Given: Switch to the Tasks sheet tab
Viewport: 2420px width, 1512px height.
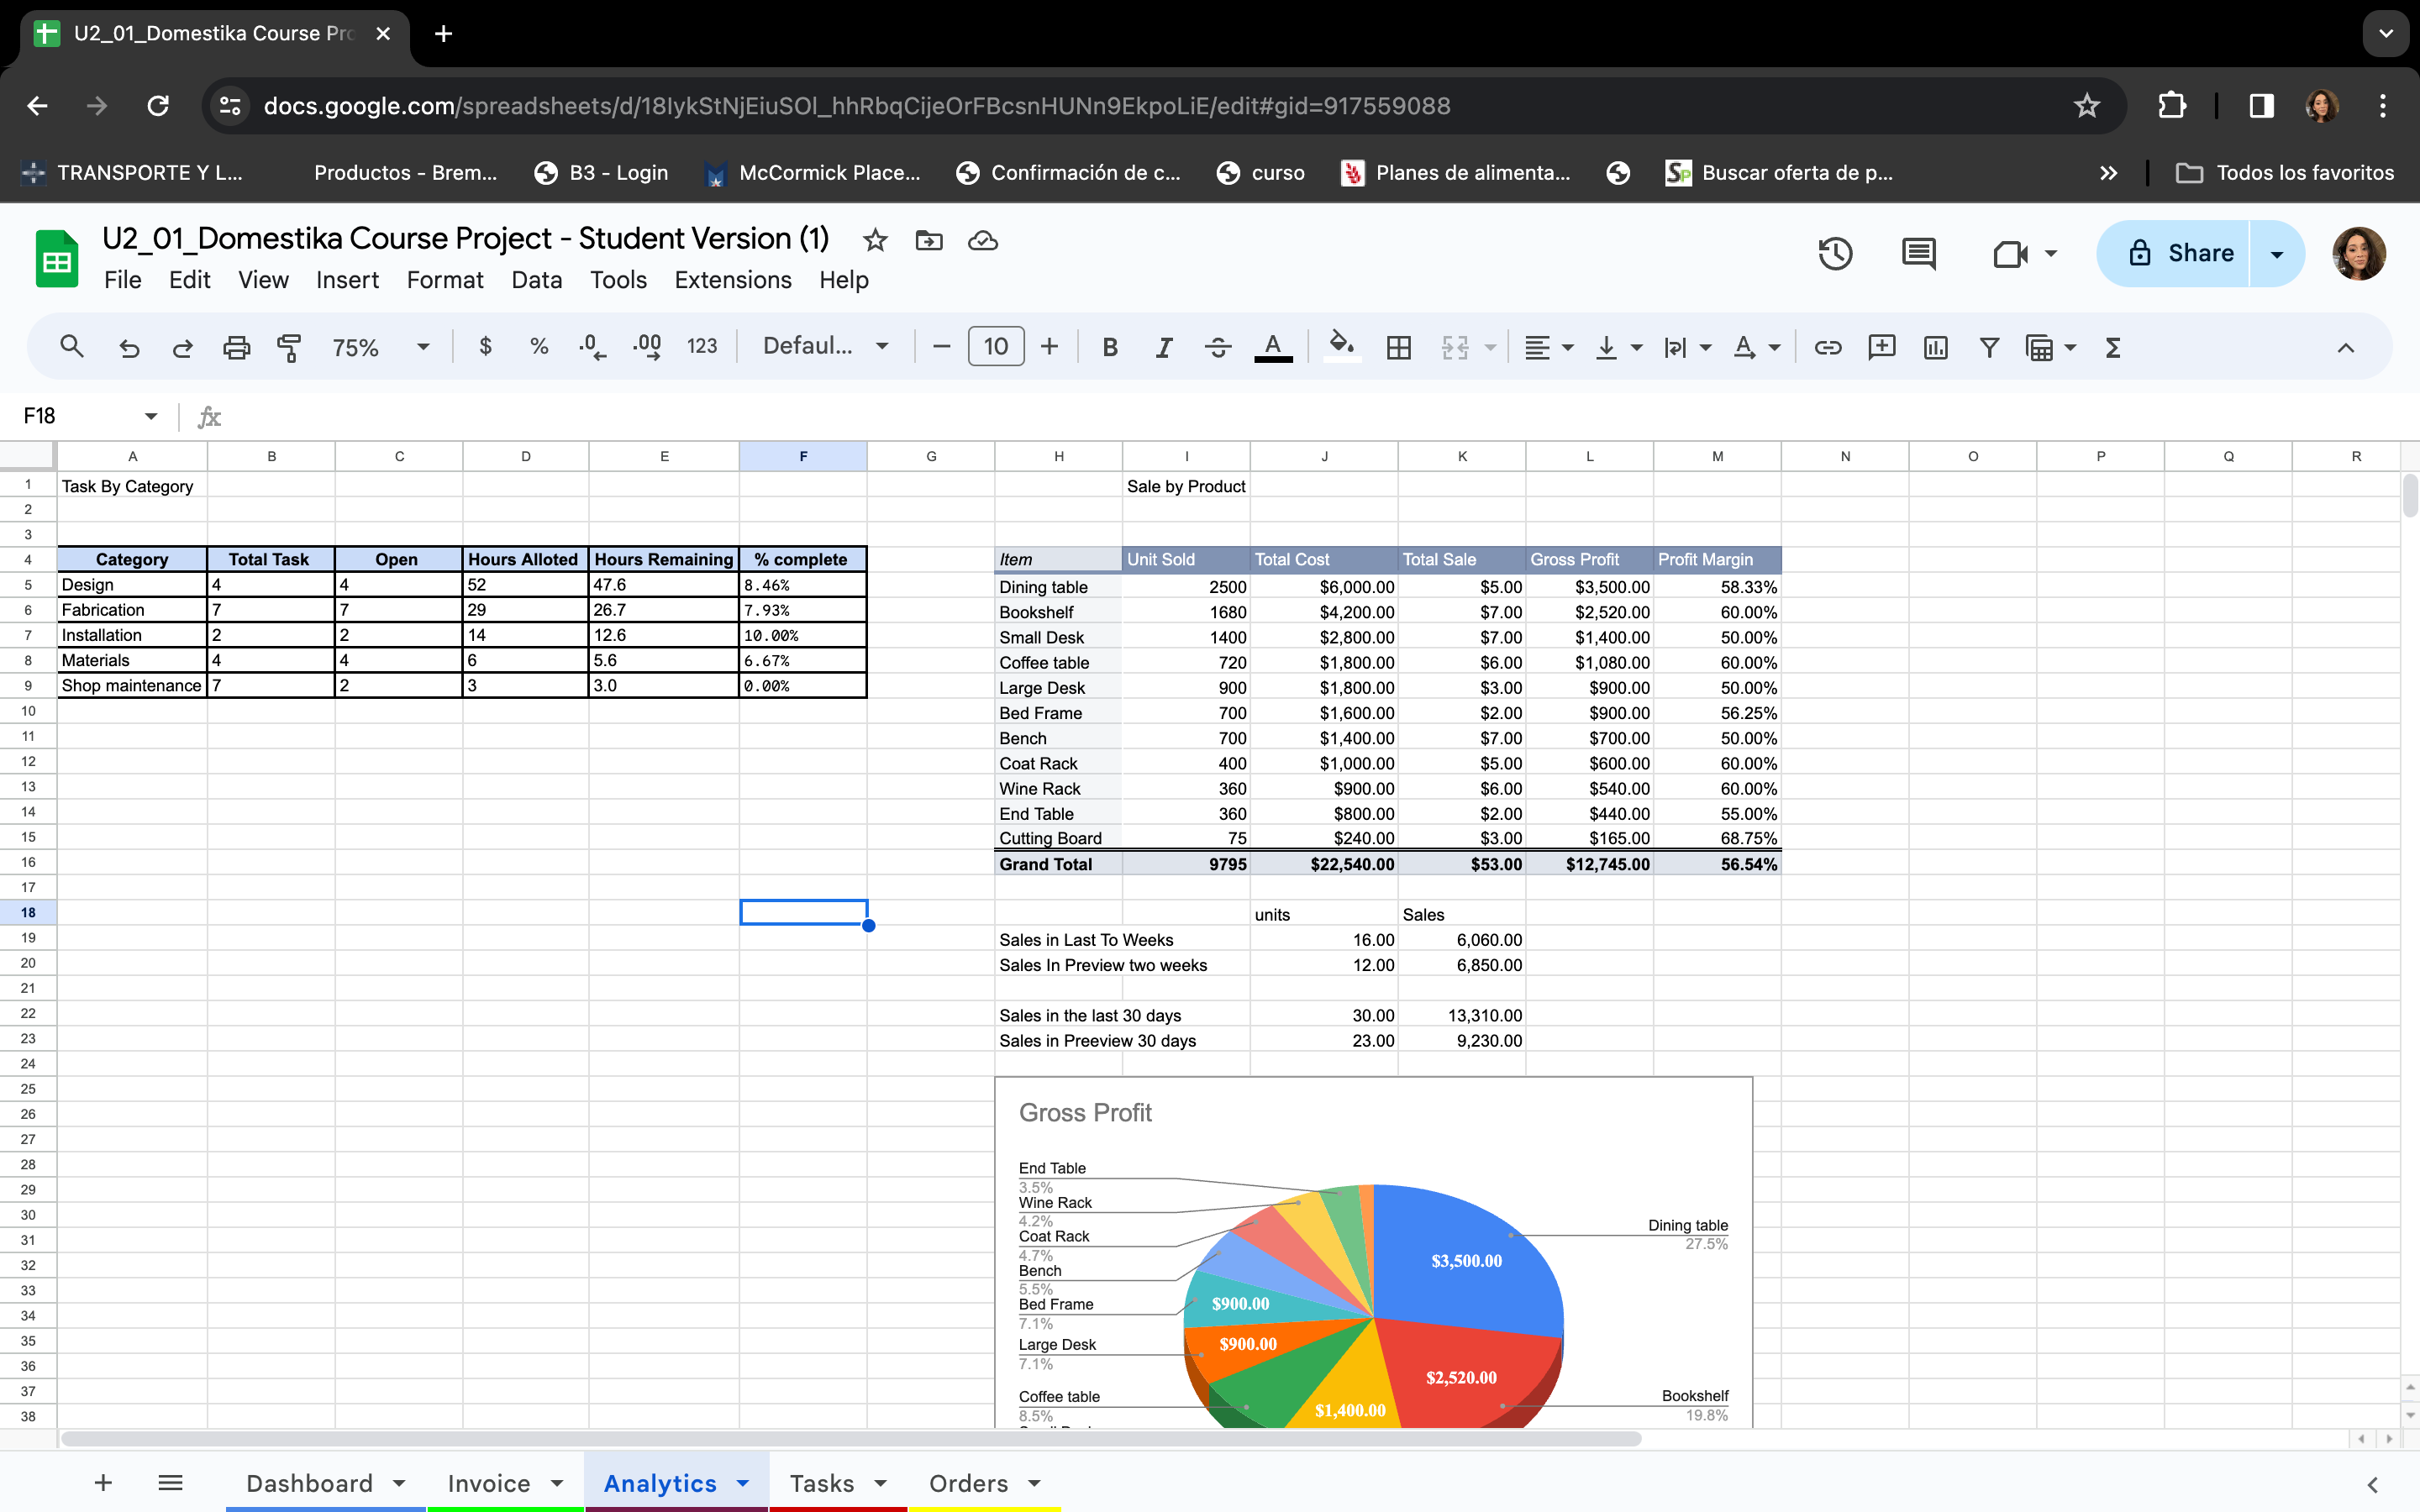Looking at the screenshot, I should click(822, 1483).
